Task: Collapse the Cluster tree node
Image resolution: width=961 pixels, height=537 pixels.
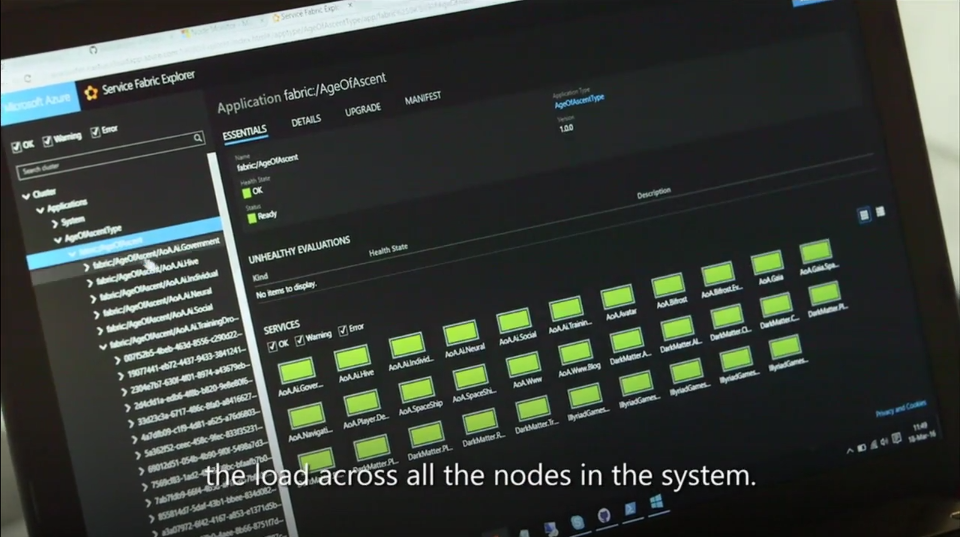Action: [26, 196]
